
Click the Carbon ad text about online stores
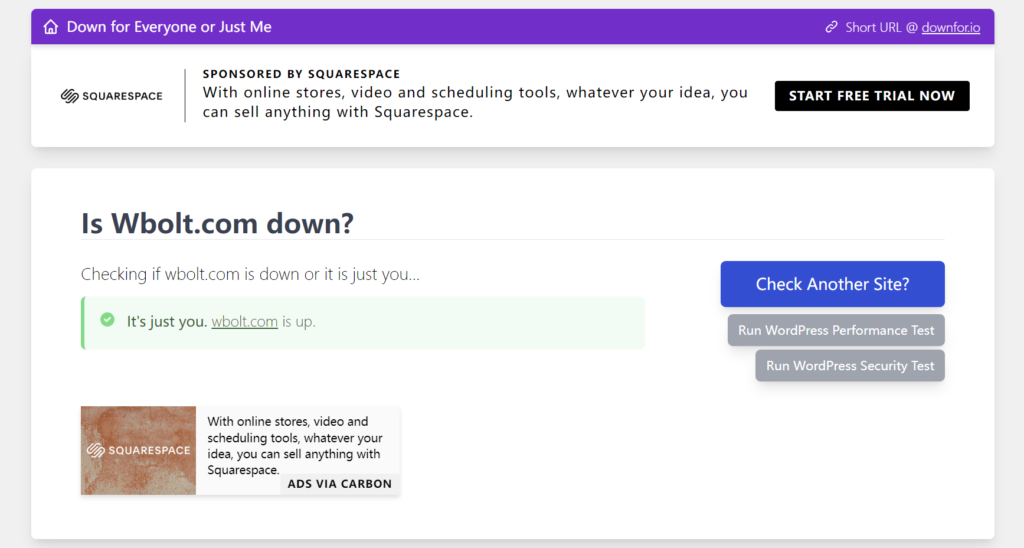[295, 445]
